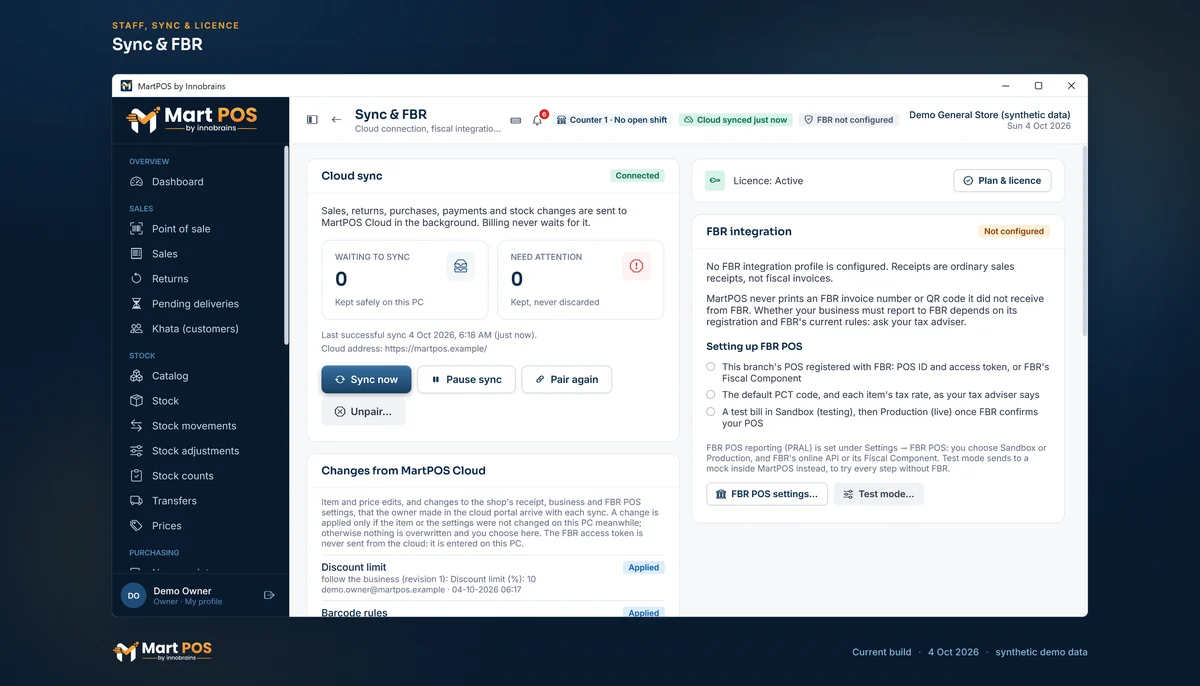Screen dimensions: 1200x686
Task: Click the Returns circular arrow icon
Action: [x=137, y=279]
